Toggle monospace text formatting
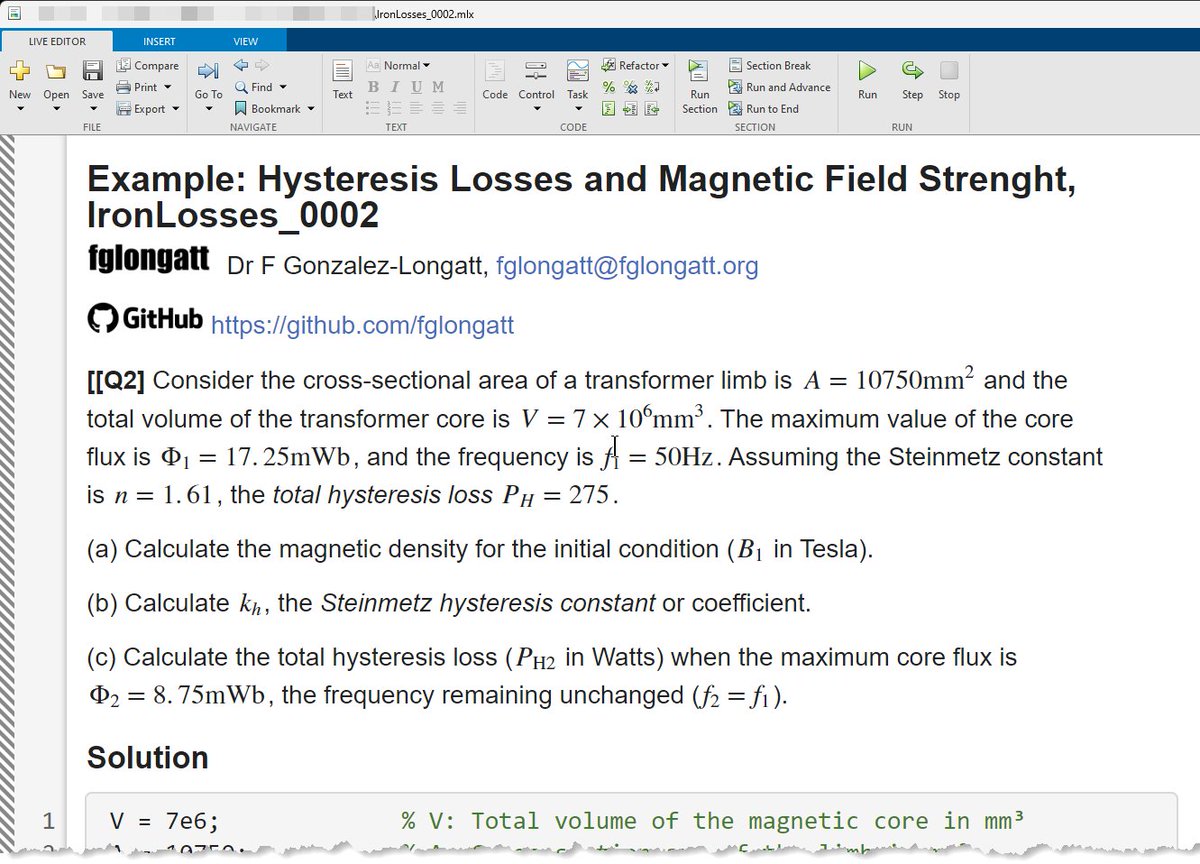This screenshot has height=864, width=1200. pyautogui.click(x=438, y=87)
